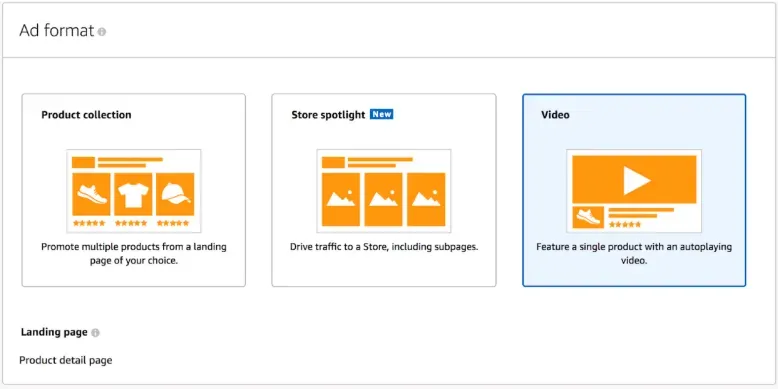Click the small shoe icon in Video illustration
Image resolution: width=778 pixels, height=389 pixels.
pos(588,217)
